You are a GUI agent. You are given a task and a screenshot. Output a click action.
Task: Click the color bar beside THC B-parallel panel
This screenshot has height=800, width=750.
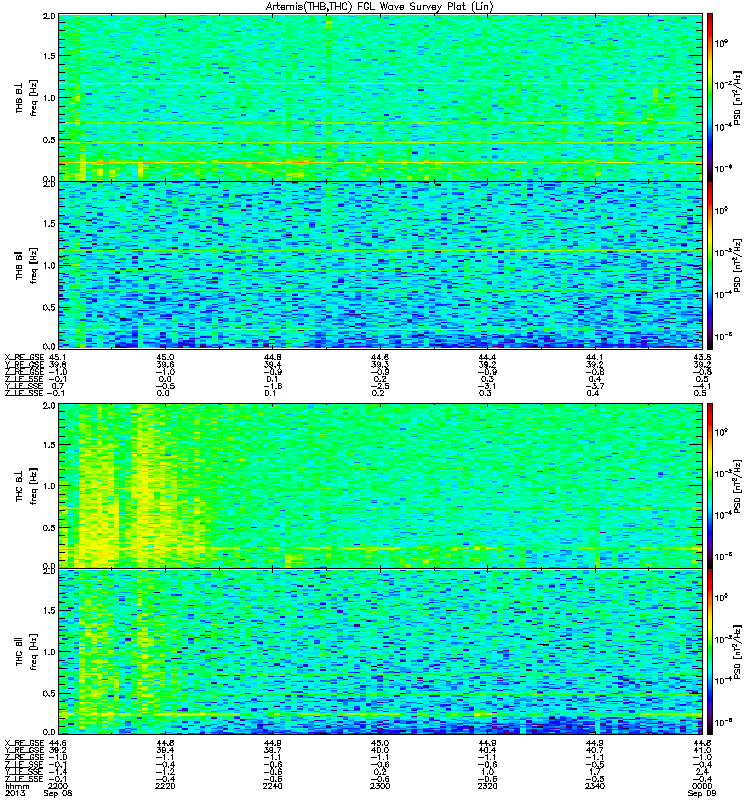point(710,652)
